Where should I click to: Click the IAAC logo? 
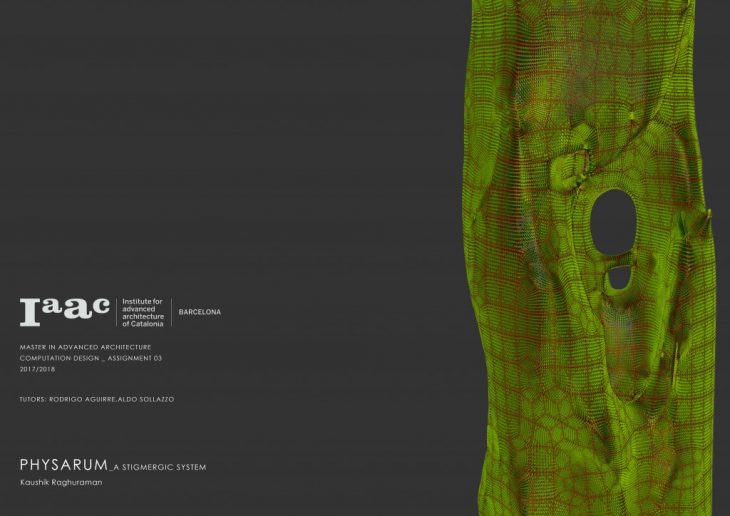pyautogui.click(x=64, y=311)
